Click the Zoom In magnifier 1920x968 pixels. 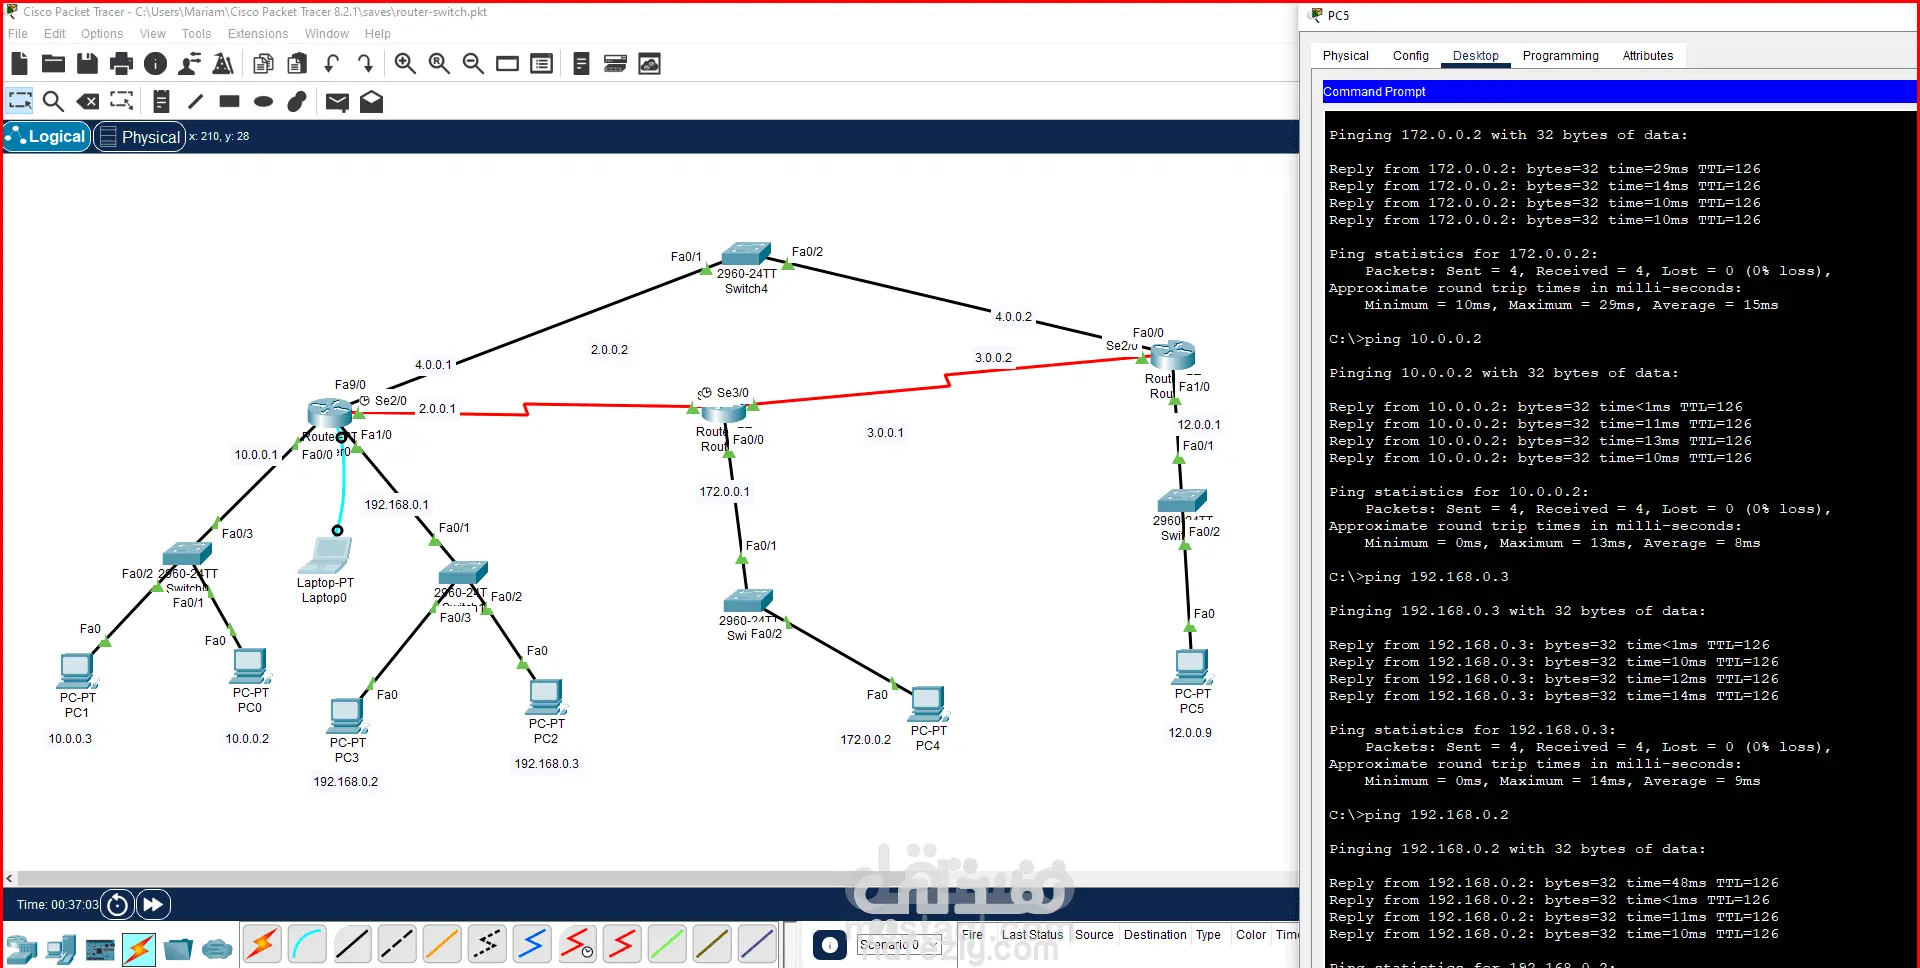coord(405,64)
